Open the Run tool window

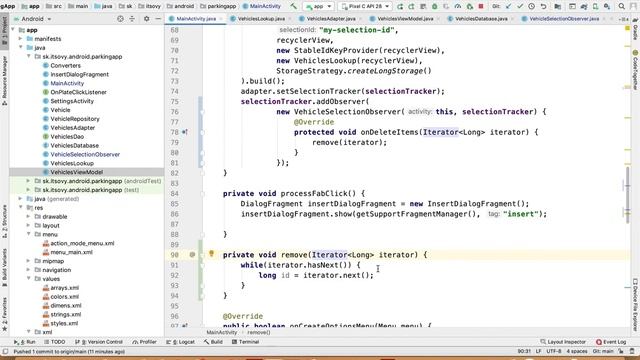pos(24,342)
